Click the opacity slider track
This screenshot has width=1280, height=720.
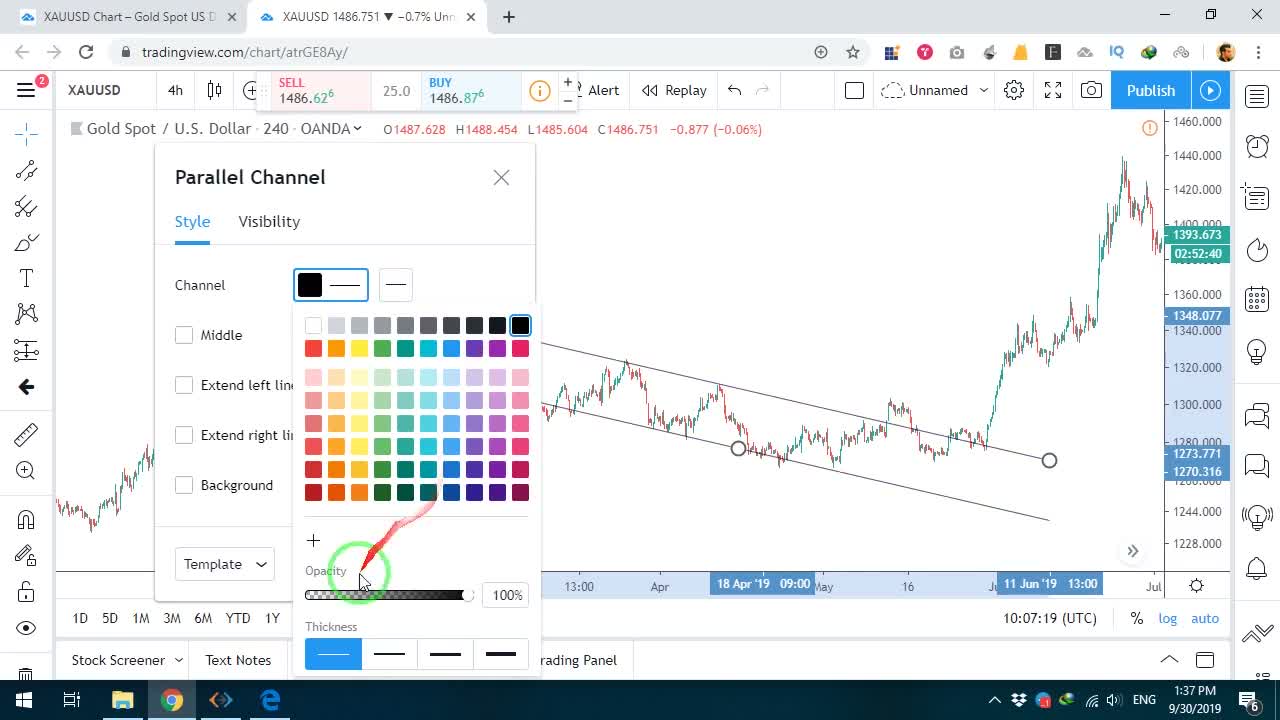coord(390,595)
